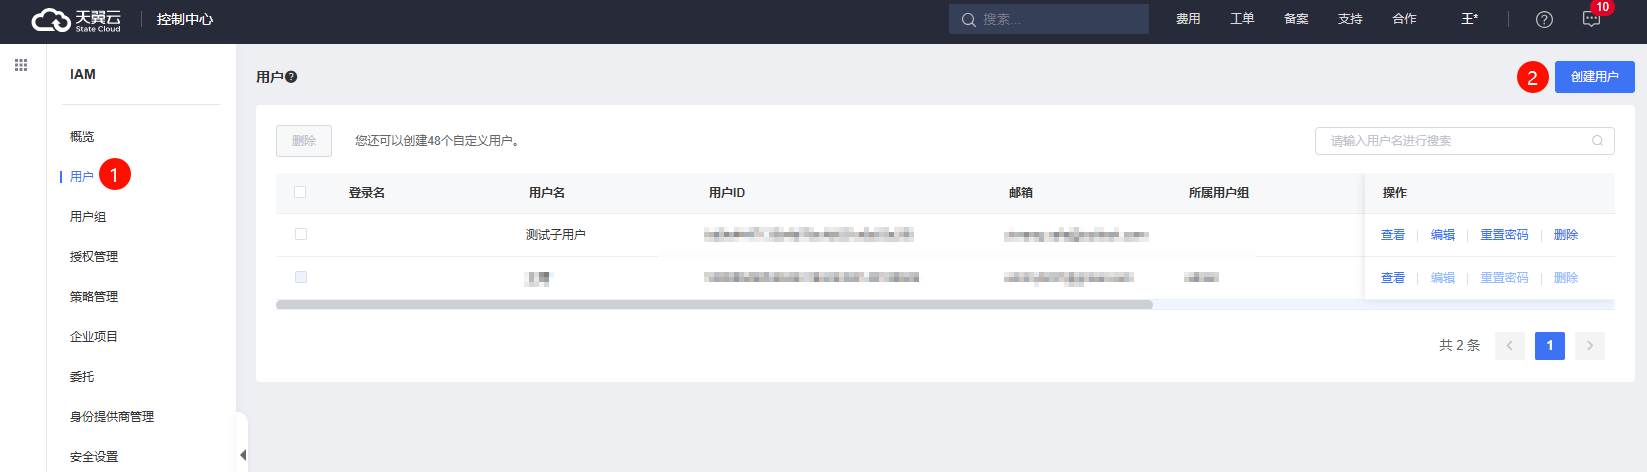1647x472 pixels.
Task: Click 删除 link in the second user row
Action: 1566,278
